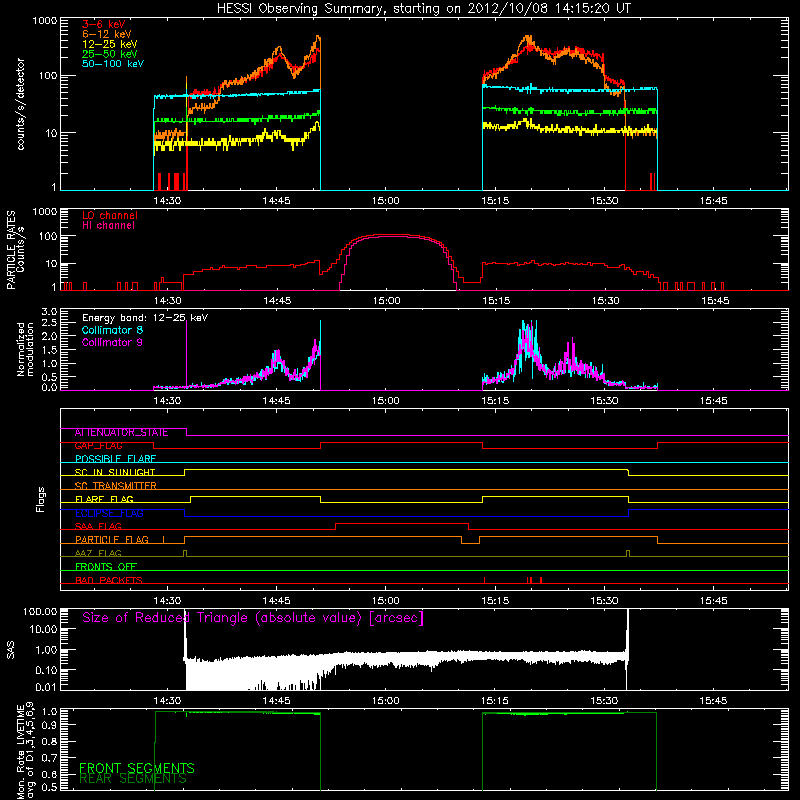The width and height of the screenshot is (800, 800).
Task: Click the '15:30' tick under the Flags panel
Action: pyautogui.click(x=604, y=601)
